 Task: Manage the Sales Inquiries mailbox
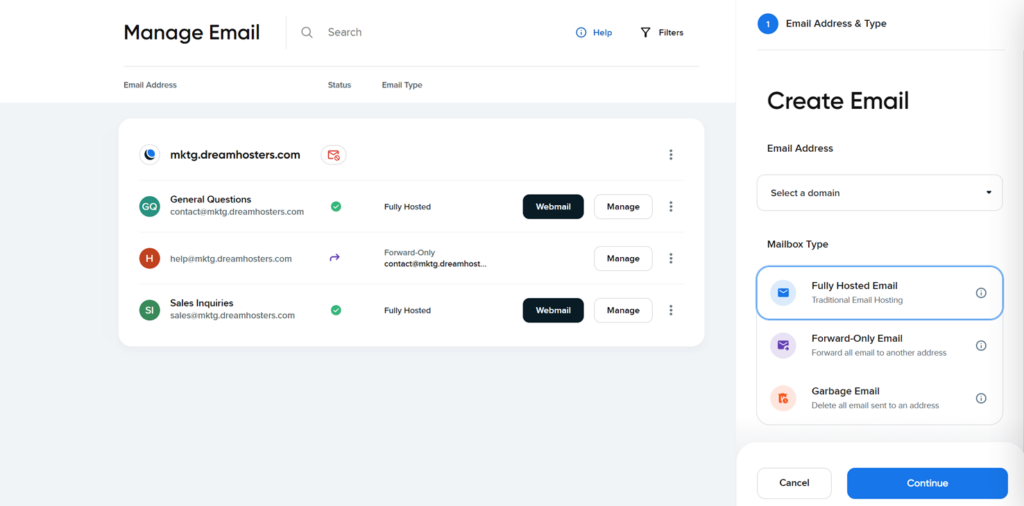pos(623,310)
